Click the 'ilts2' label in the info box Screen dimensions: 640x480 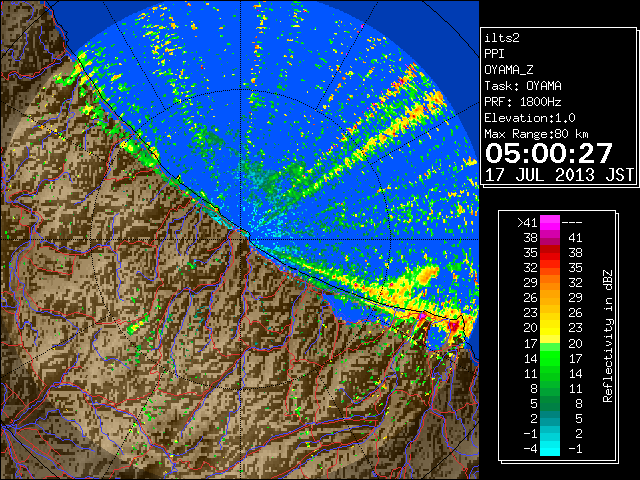[502, 38]
